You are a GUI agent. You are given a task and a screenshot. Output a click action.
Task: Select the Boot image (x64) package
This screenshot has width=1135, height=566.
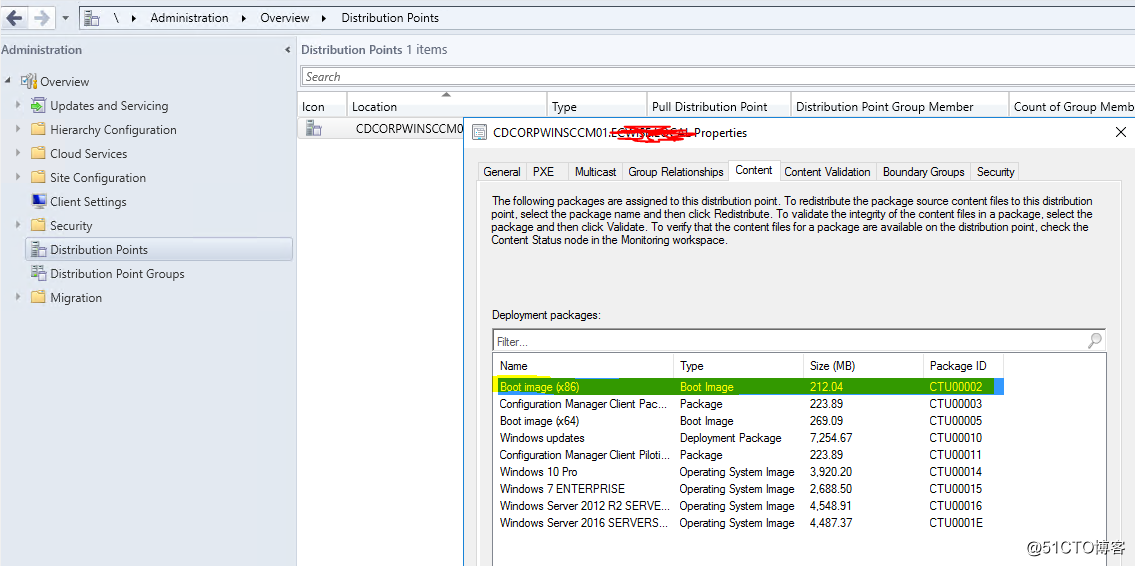tap(748, 421)
